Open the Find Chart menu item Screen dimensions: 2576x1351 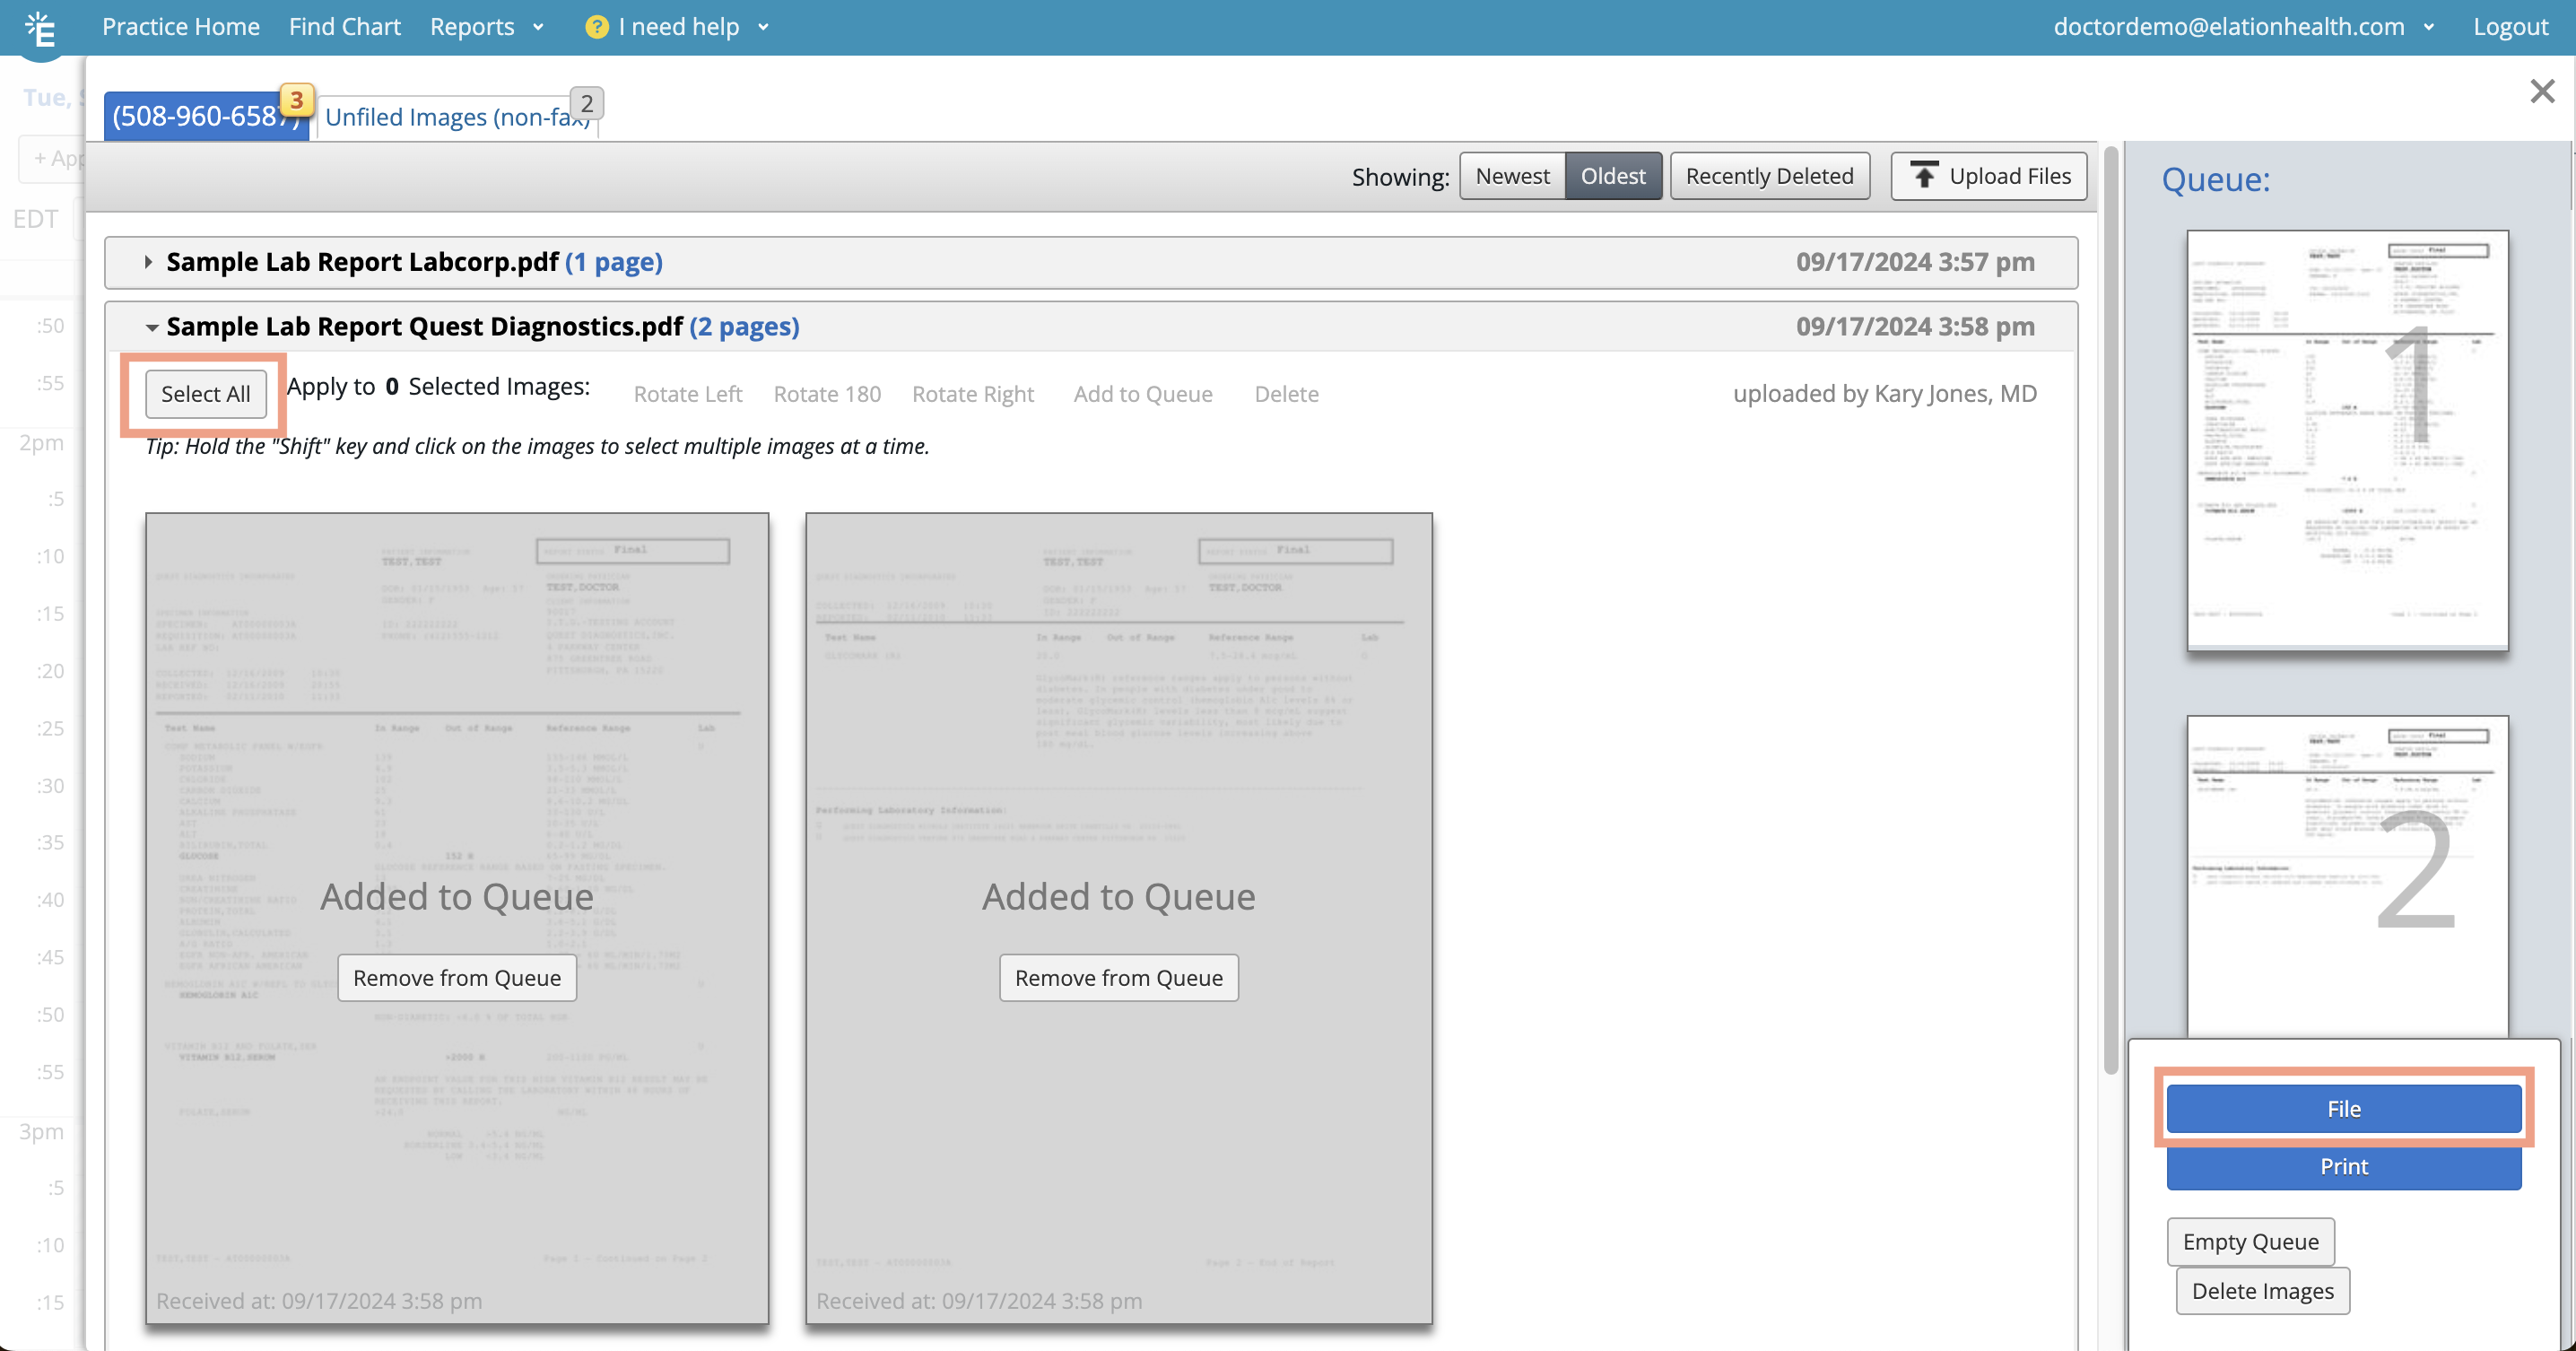(344, 26)
